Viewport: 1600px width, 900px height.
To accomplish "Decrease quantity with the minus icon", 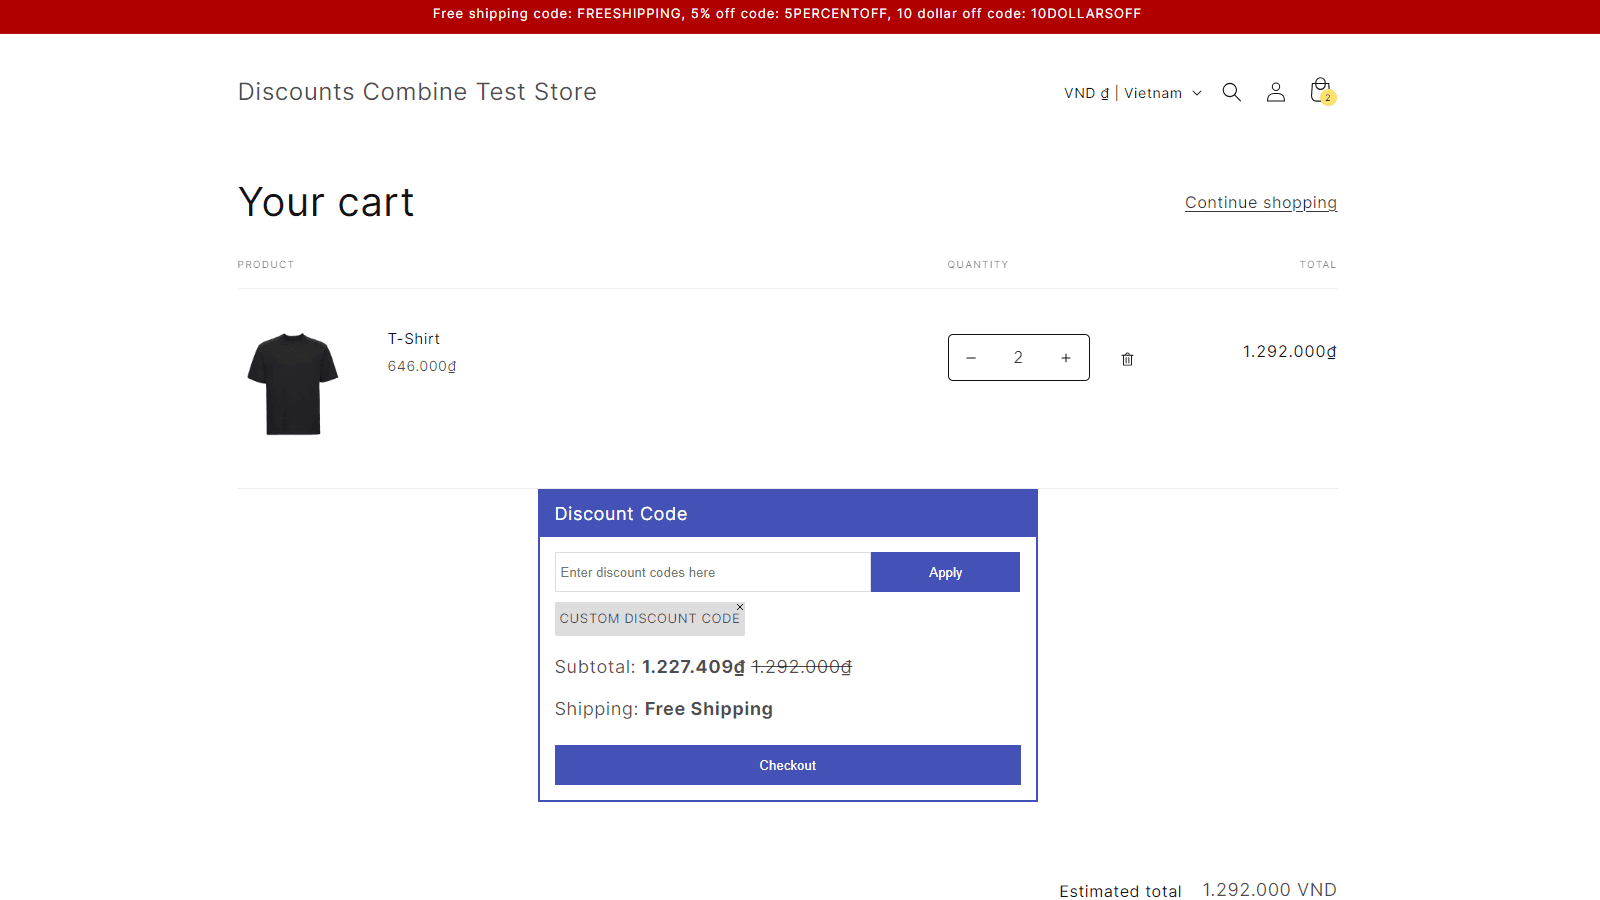I will [971, 357].
